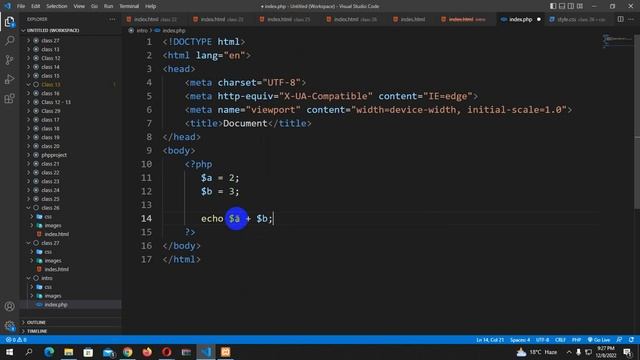The image size is (640, 360).
Task: Click Spaces: 4 indentation setting
Action: click(x=520, y=340)
